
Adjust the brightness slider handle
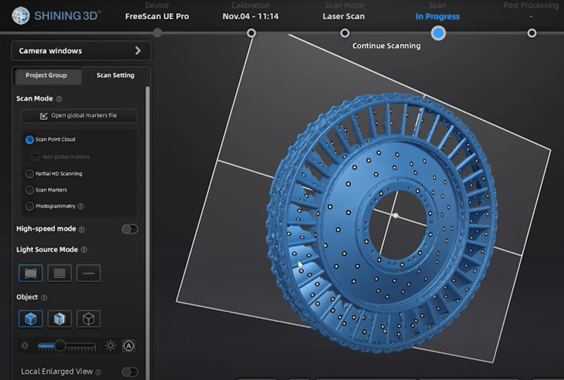[x=60, y=345]
